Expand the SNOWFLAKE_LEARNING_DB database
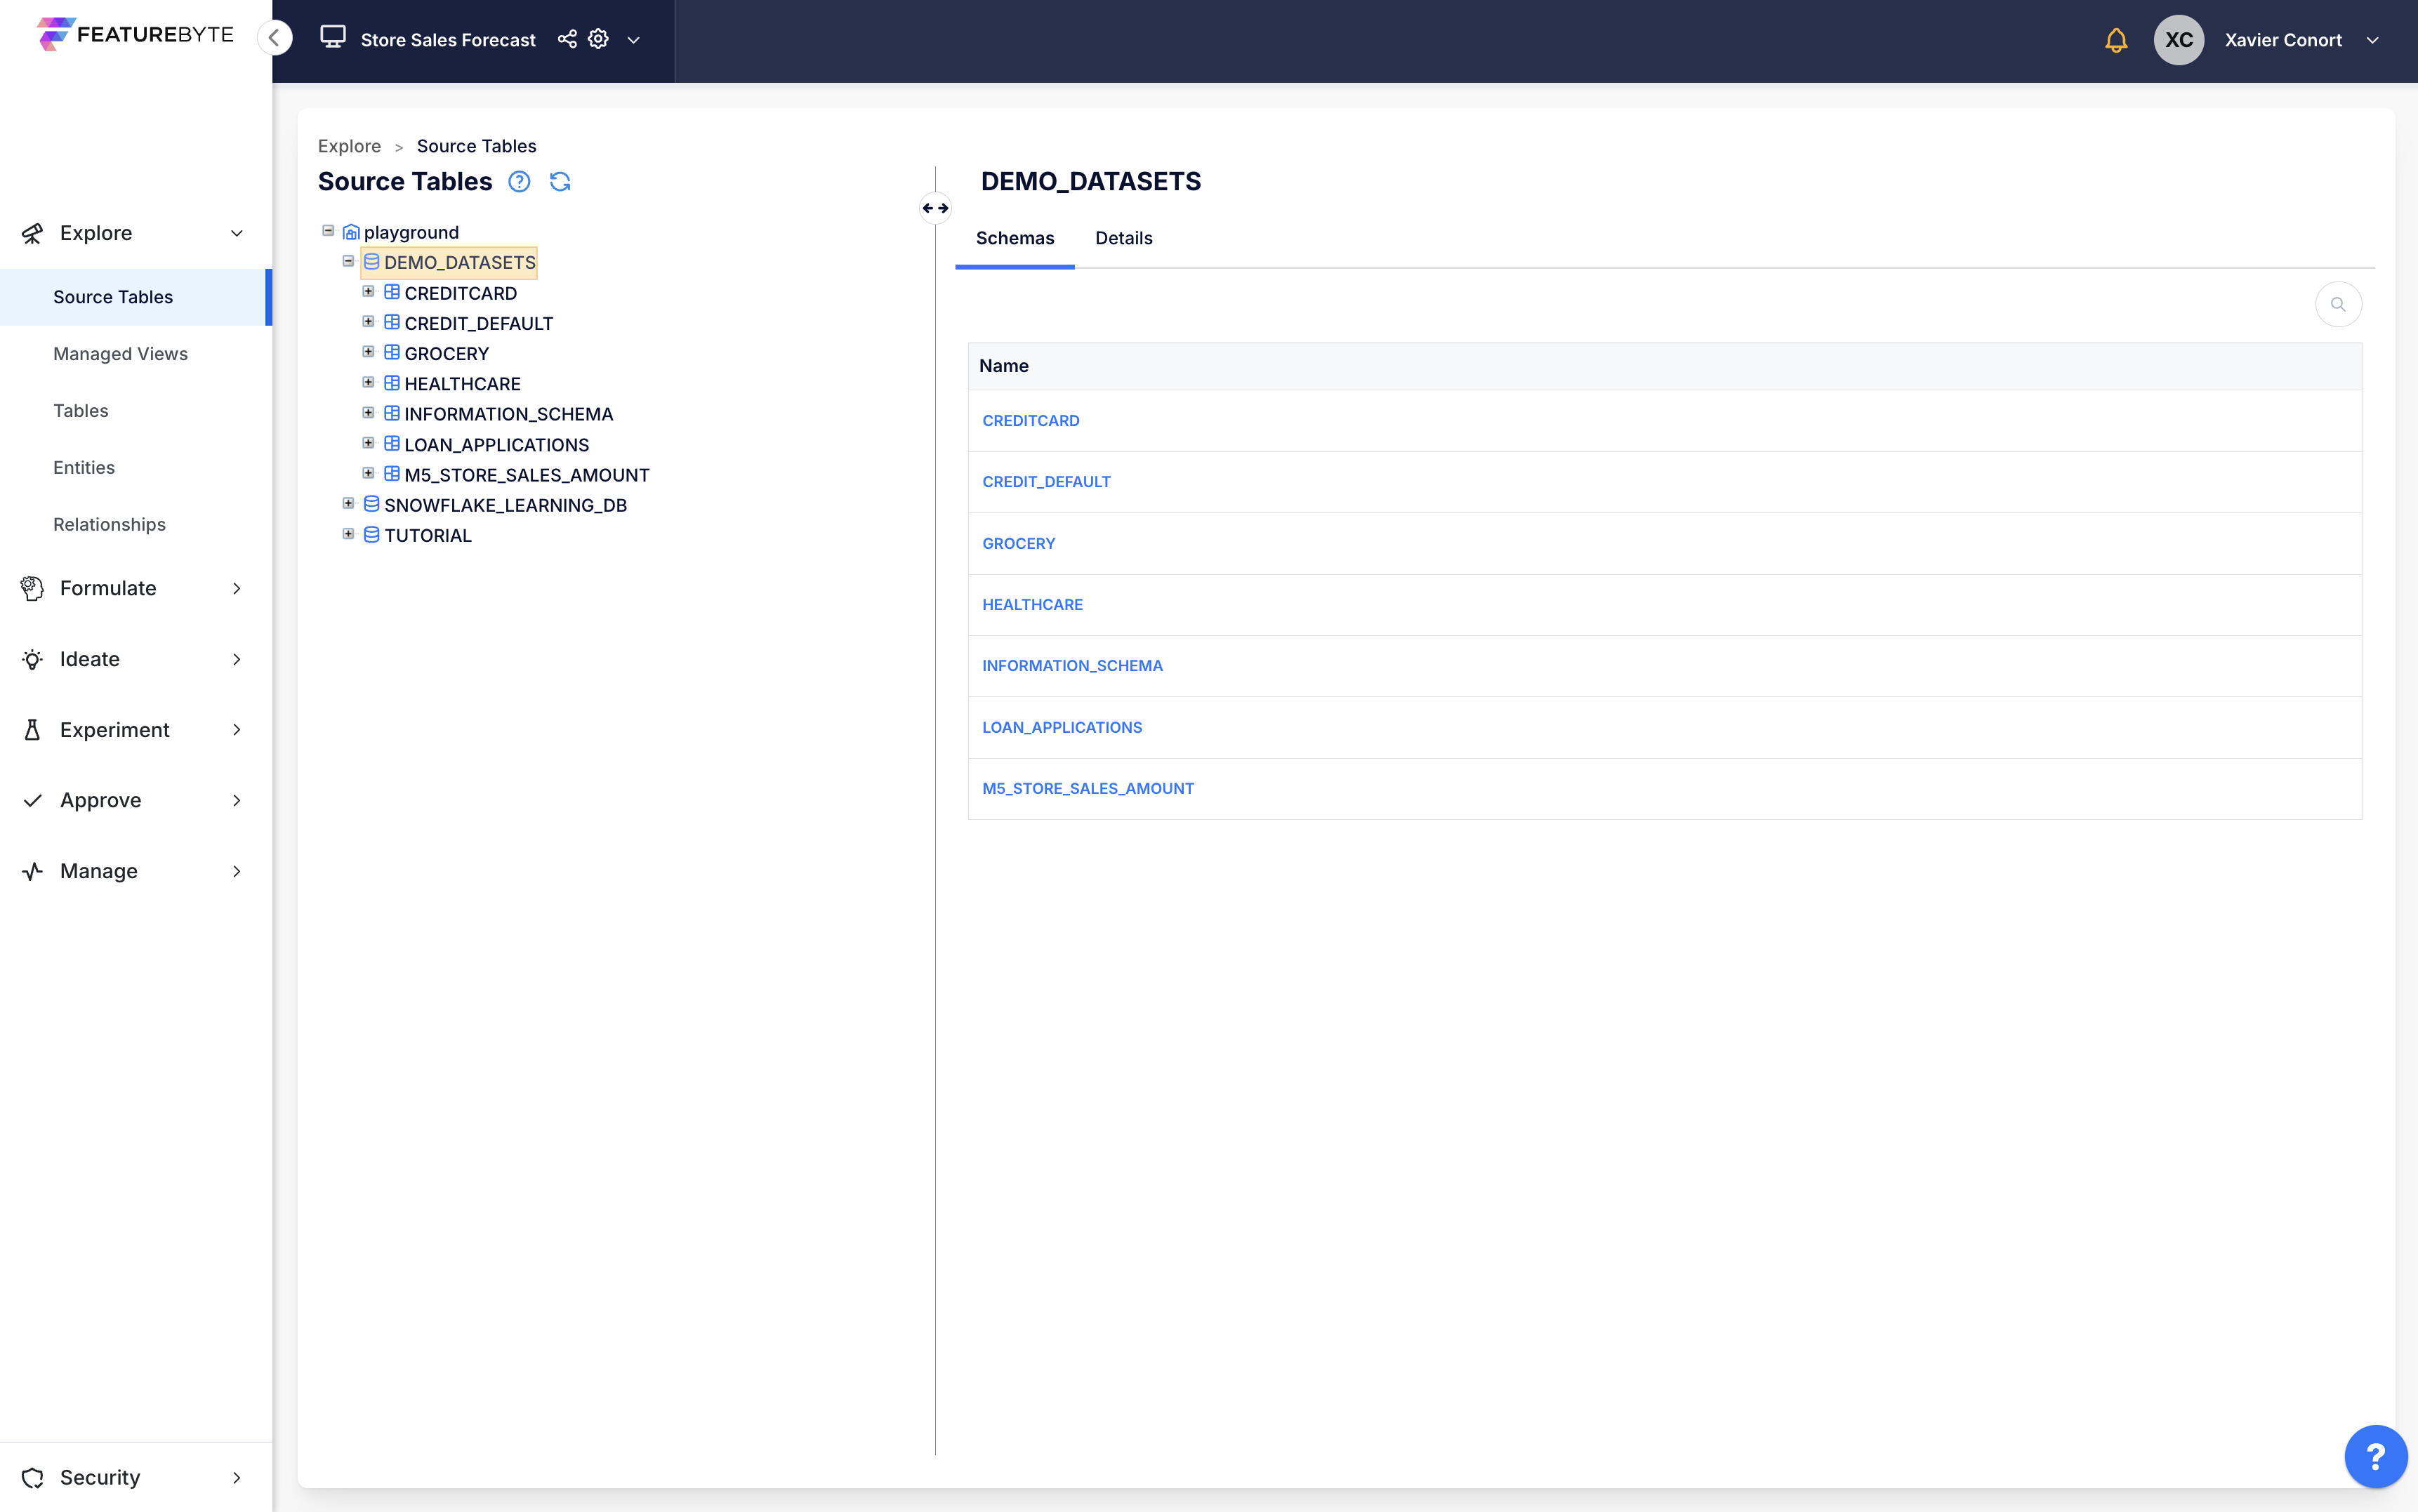This screenshot has width=2418, height=1512. click(x=349, y=503)
